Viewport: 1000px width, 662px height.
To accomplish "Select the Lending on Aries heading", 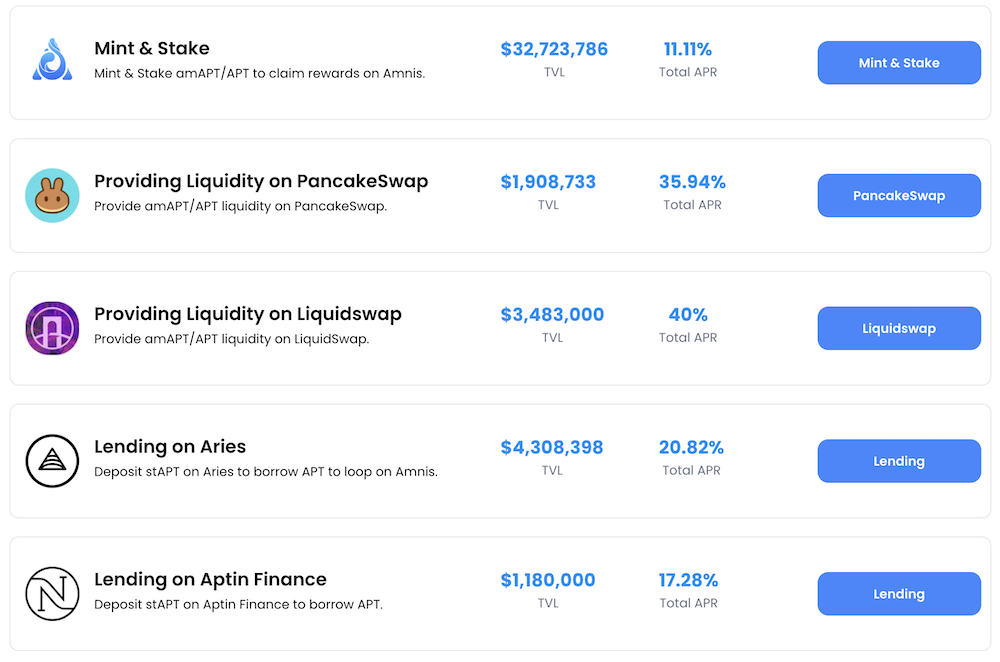I will [x=170, y=446].
